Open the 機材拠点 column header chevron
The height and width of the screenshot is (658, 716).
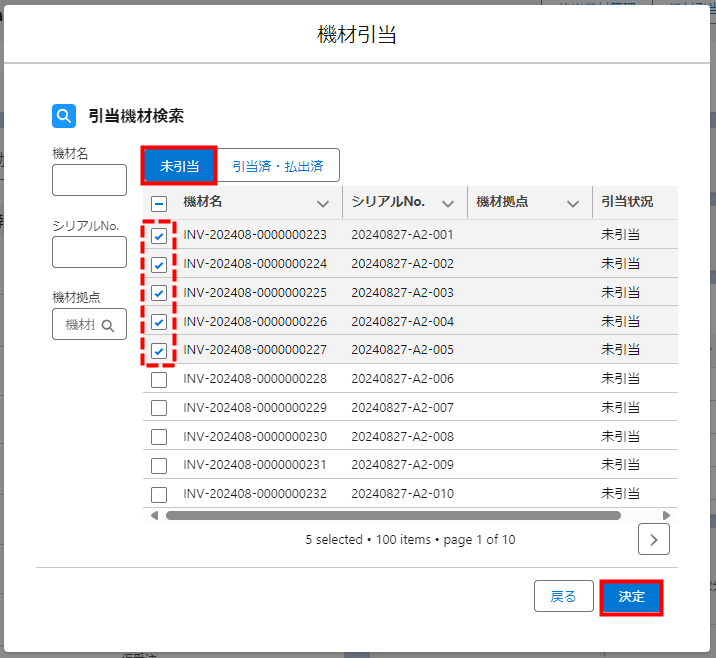pos(573,203)
